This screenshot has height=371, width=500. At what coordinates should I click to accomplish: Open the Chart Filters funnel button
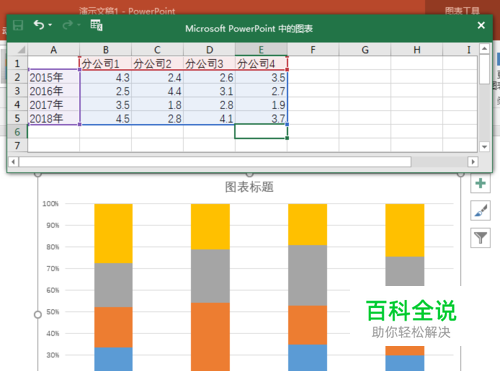(480, 238)
